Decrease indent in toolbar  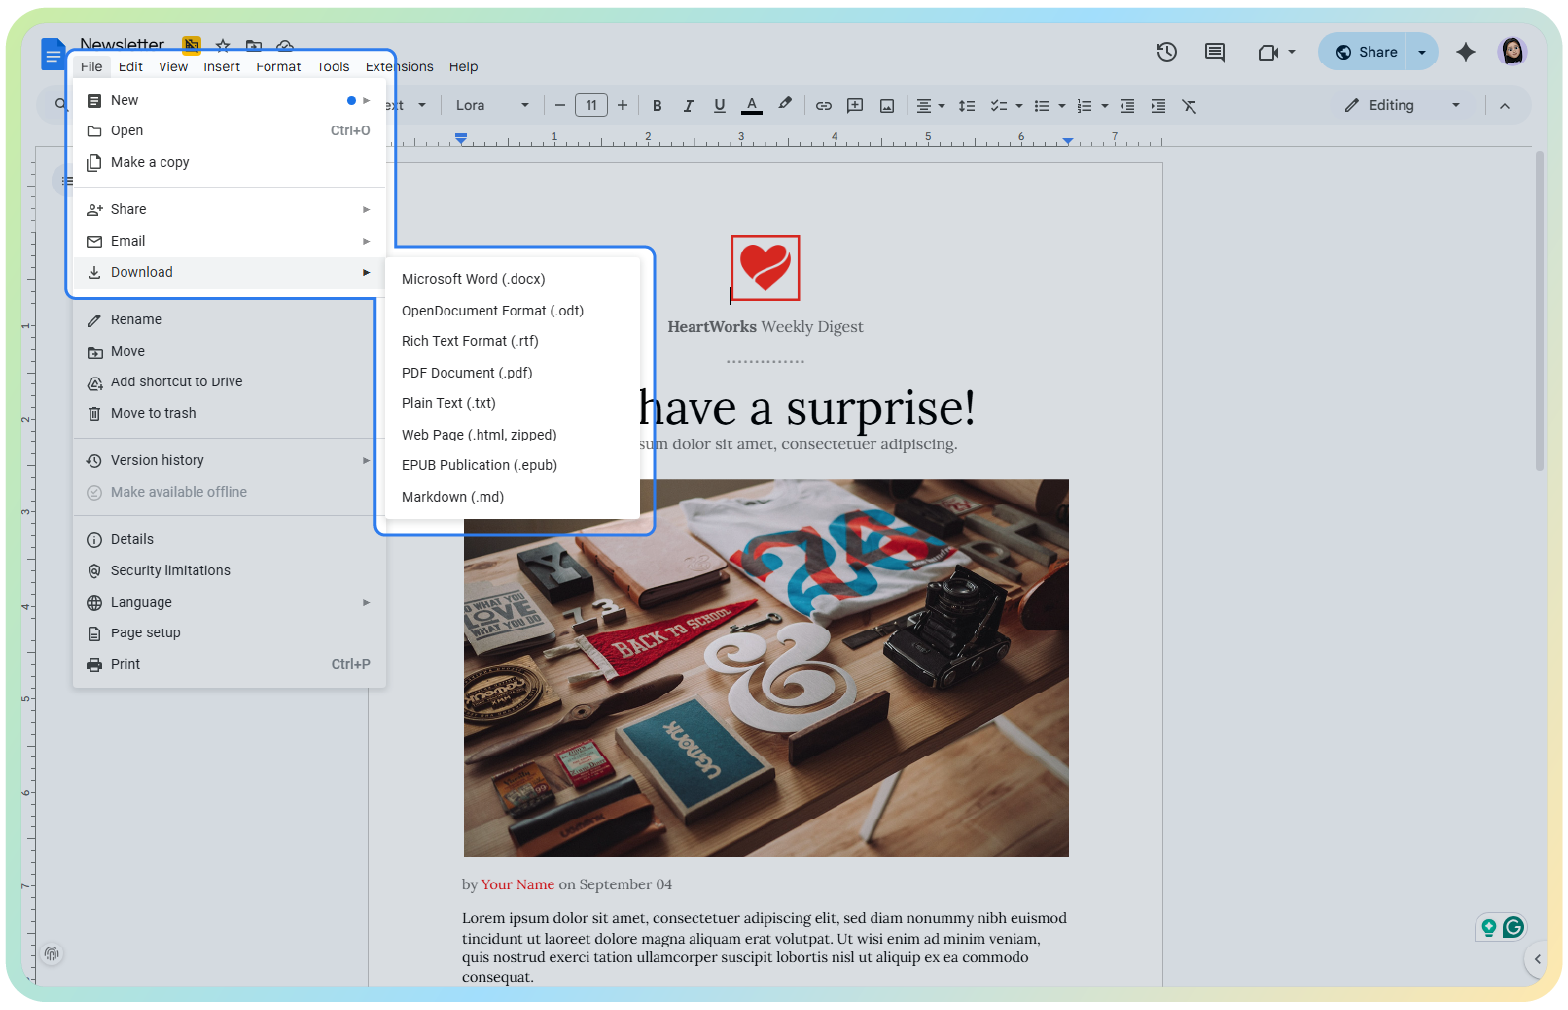1127,106
